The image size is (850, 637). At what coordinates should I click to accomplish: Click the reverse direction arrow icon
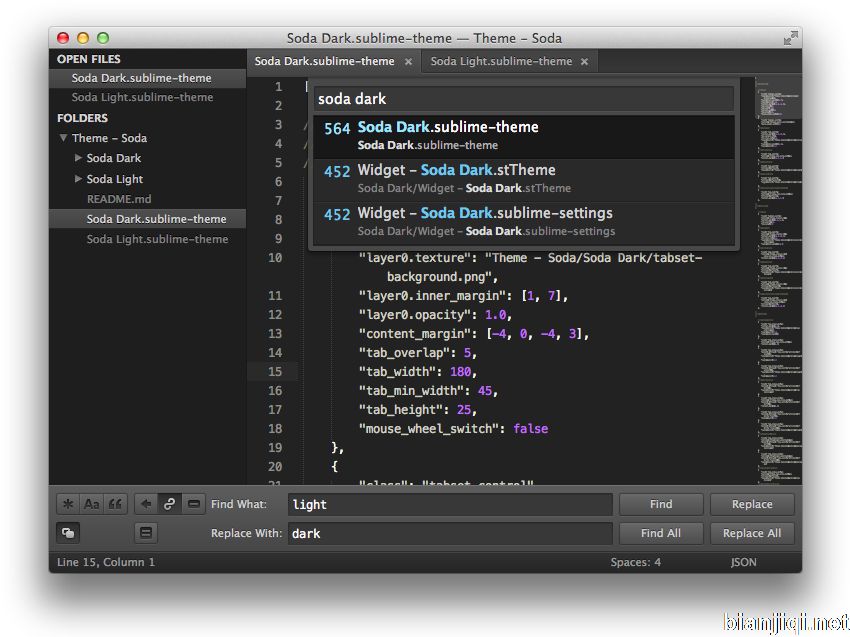[146, 504]
